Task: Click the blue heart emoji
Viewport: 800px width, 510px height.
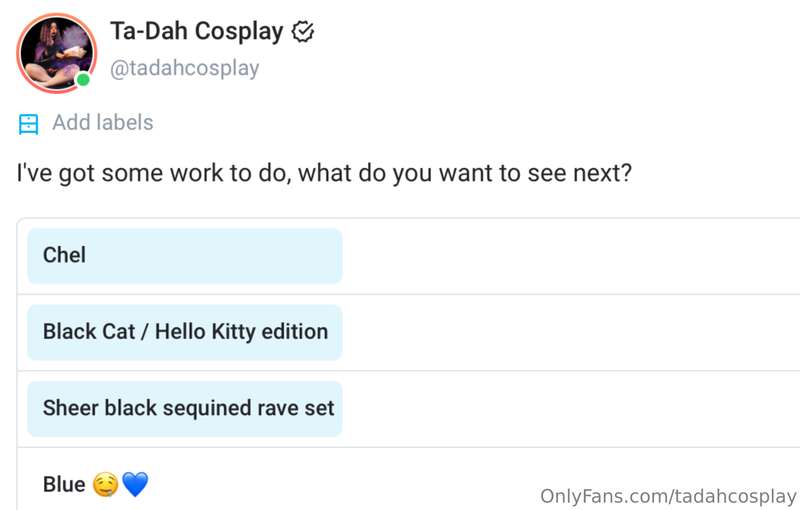Action: tap(135, 484)
